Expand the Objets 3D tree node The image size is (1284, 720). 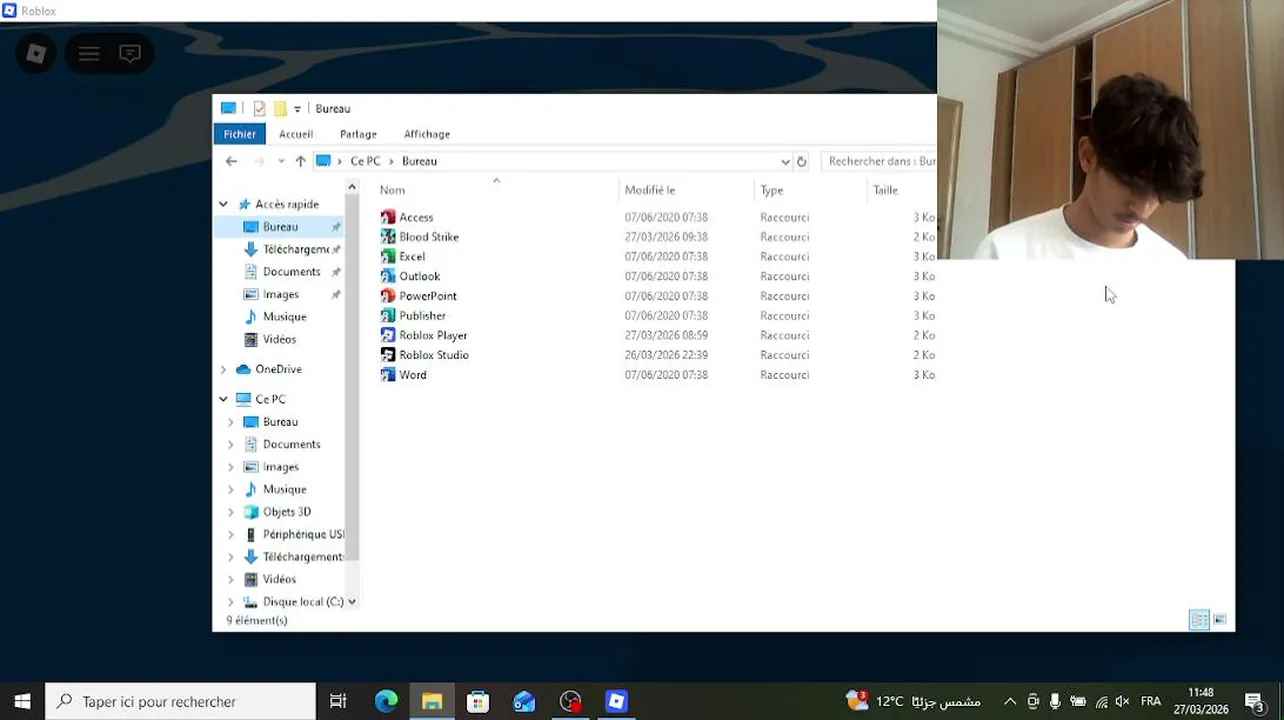click(231, 512)
